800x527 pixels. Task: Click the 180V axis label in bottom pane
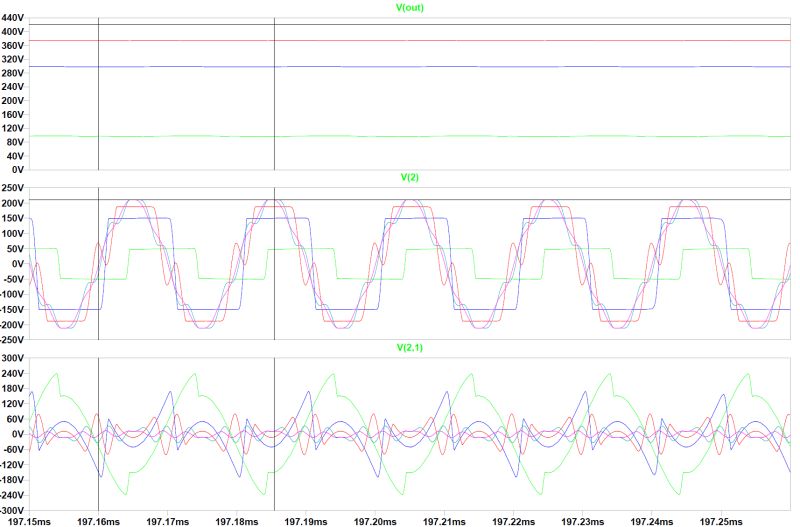point(13,388)
